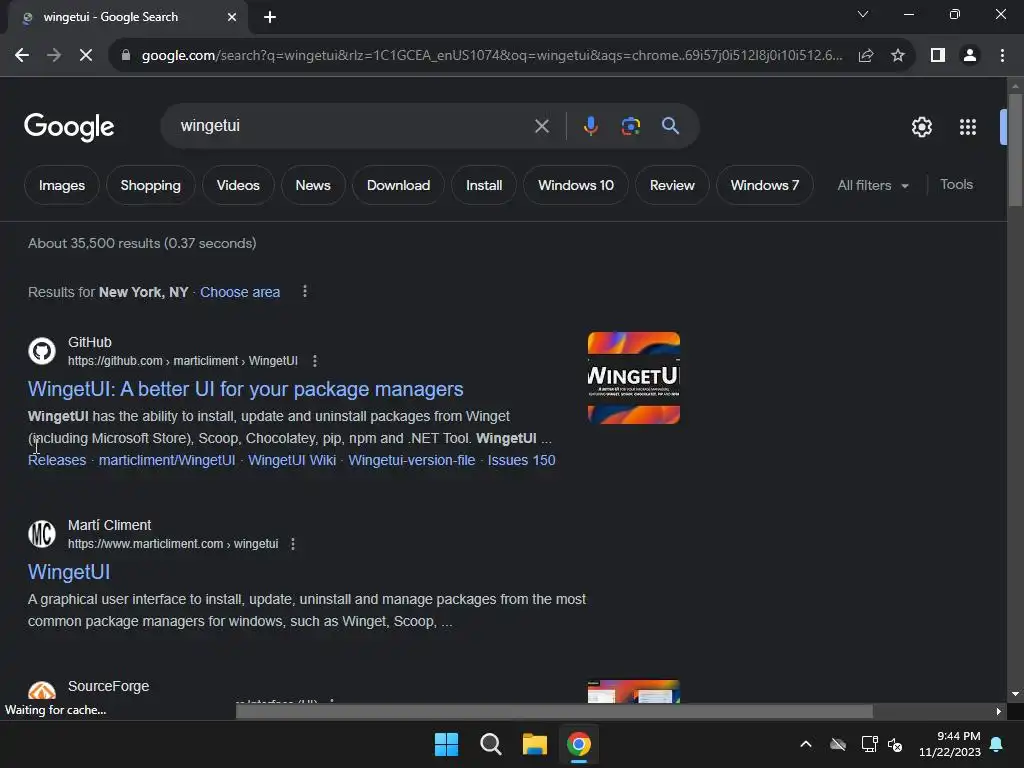The height and width of the screenshot is (768, 1024).
Task: Open the share this page icon
Action: click(866, 56)
